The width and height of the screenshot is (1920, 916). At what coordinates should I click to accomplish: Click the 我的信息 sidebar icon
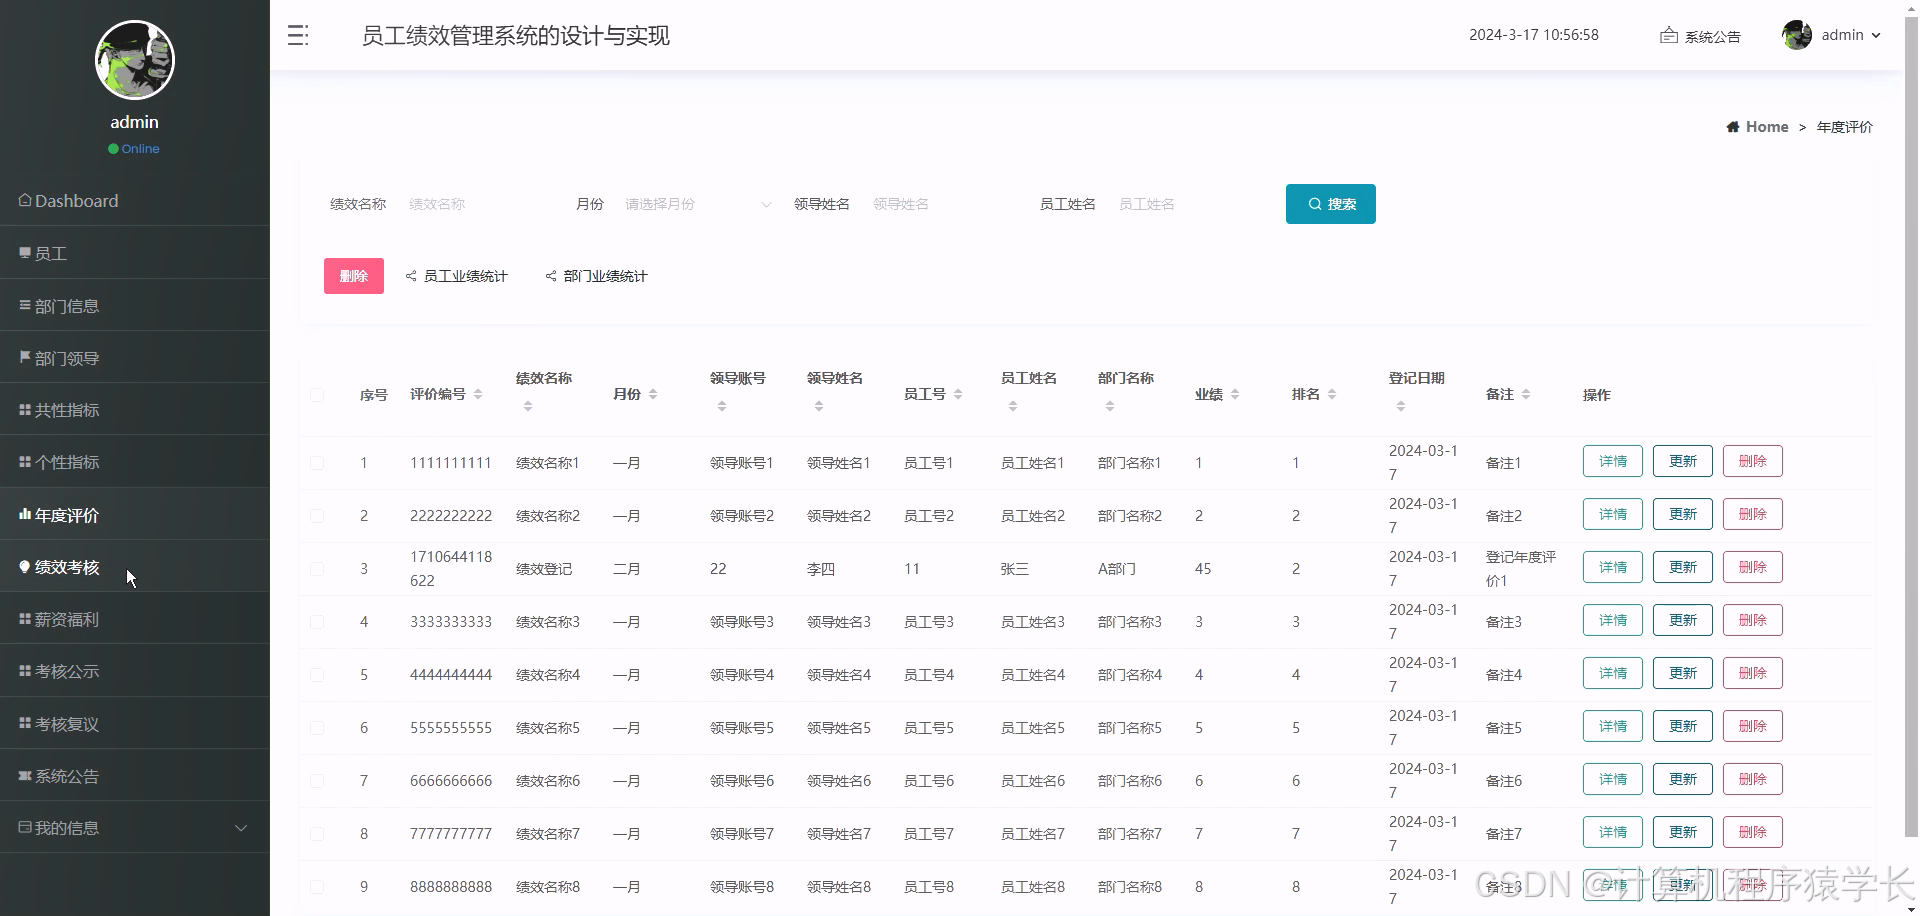click(25, 827)
